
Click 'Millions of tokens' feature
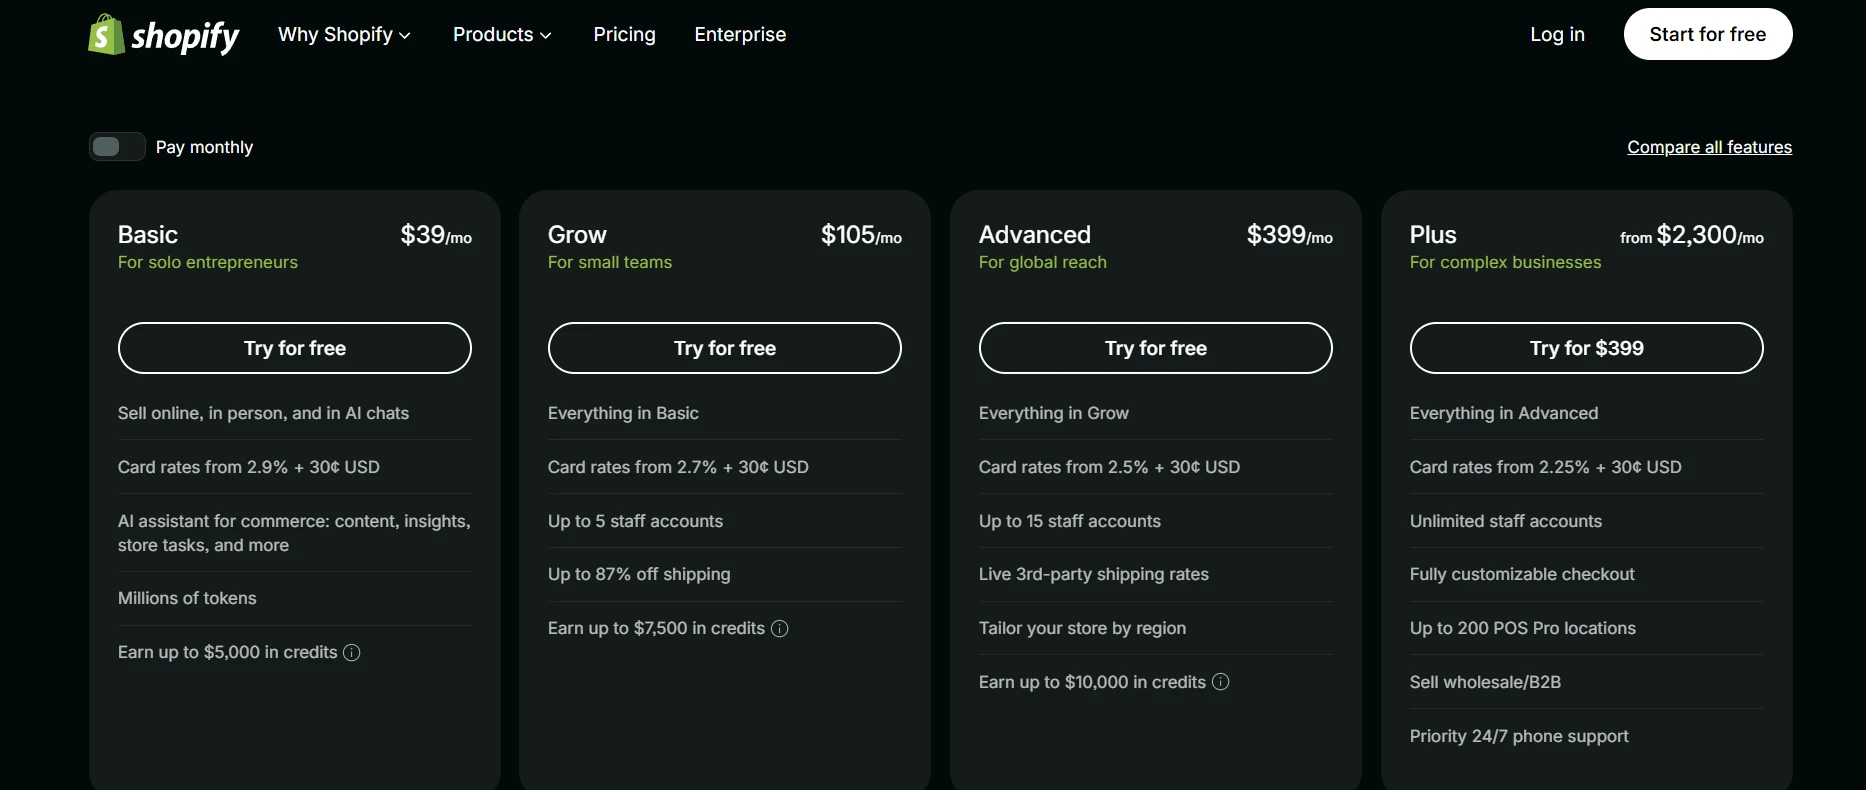pos(187,598)
